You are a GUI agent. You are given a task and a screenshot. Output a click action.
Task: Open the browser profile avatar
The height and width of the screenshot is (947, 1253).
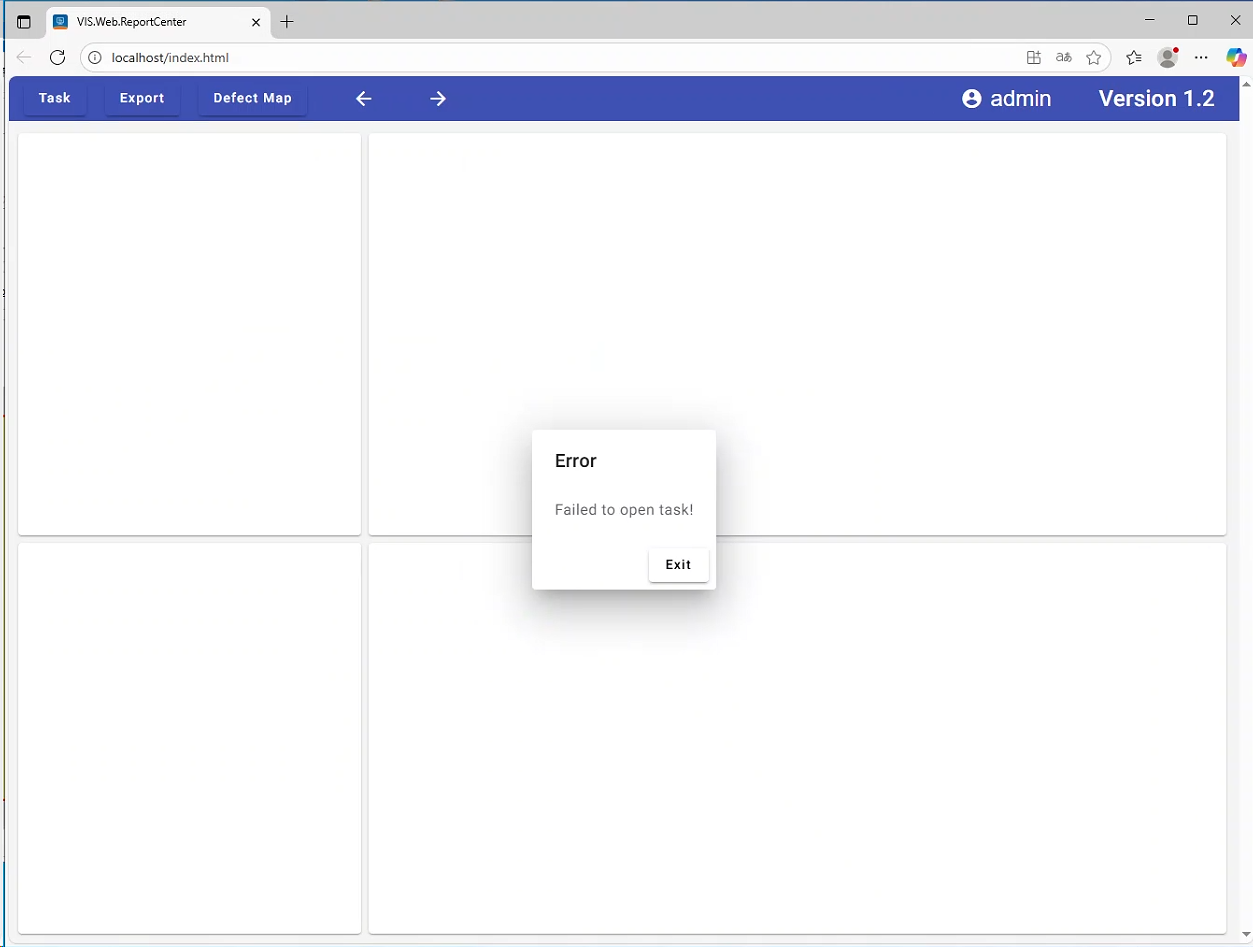pyautogui.click(x=1167, y=57)
